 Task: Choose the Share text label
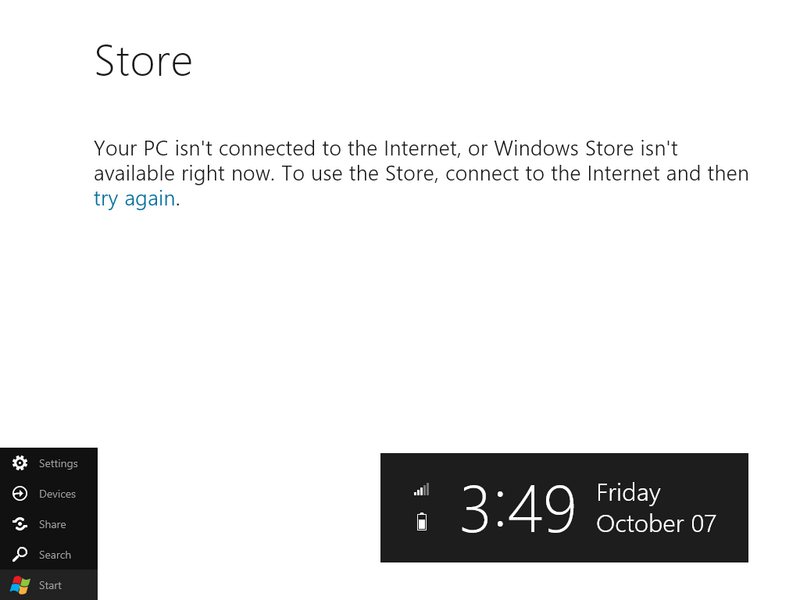52,524
